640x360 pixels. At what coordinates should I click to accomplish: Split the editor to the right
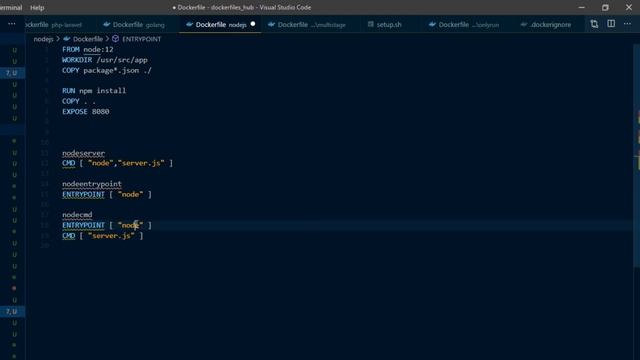pos(611,24)
